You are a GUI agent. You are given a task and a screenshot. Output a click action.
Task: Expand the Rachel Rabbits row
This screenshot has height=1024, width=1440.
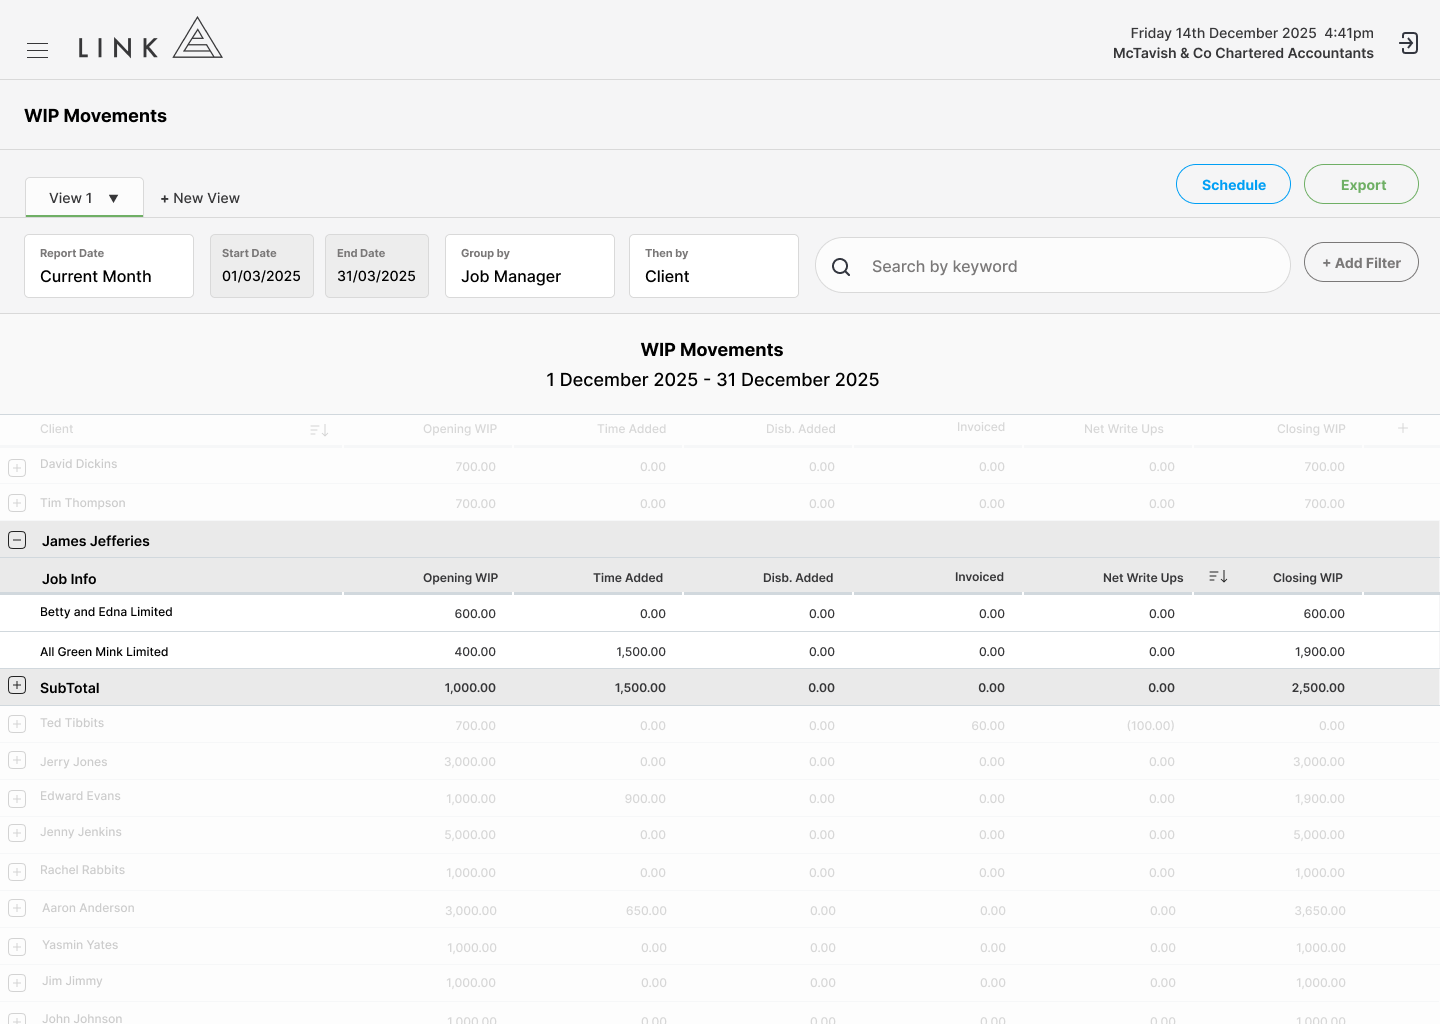tap(17, 872)
